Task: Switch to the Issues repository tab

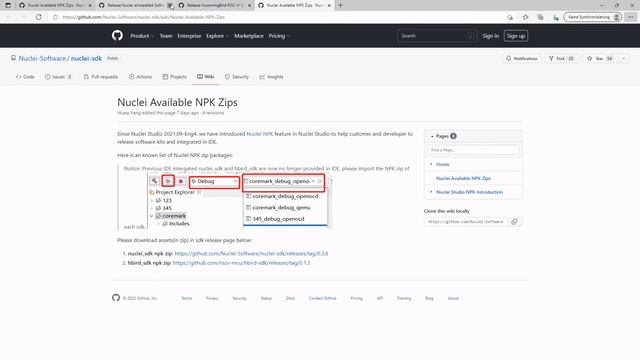Action: 58,77
